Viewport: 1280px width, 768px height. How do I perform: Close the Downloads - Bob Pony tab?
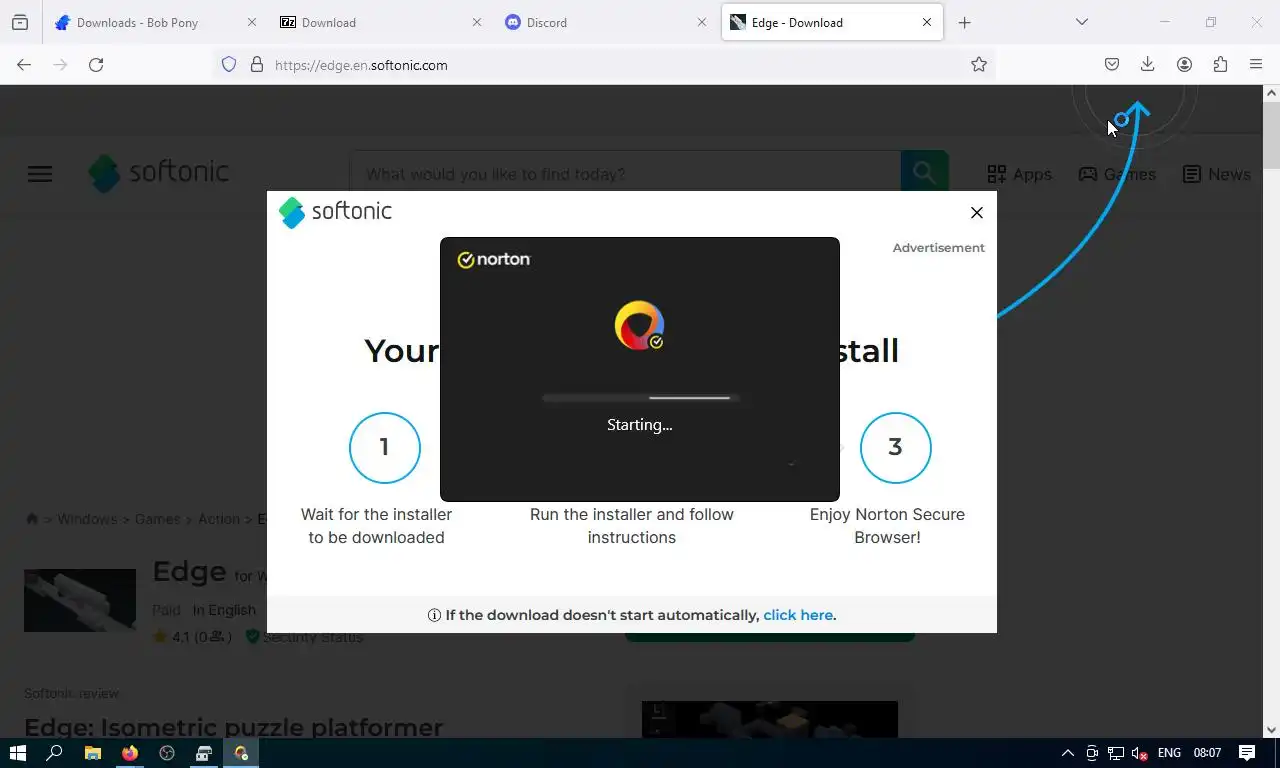tap(252, 22)
